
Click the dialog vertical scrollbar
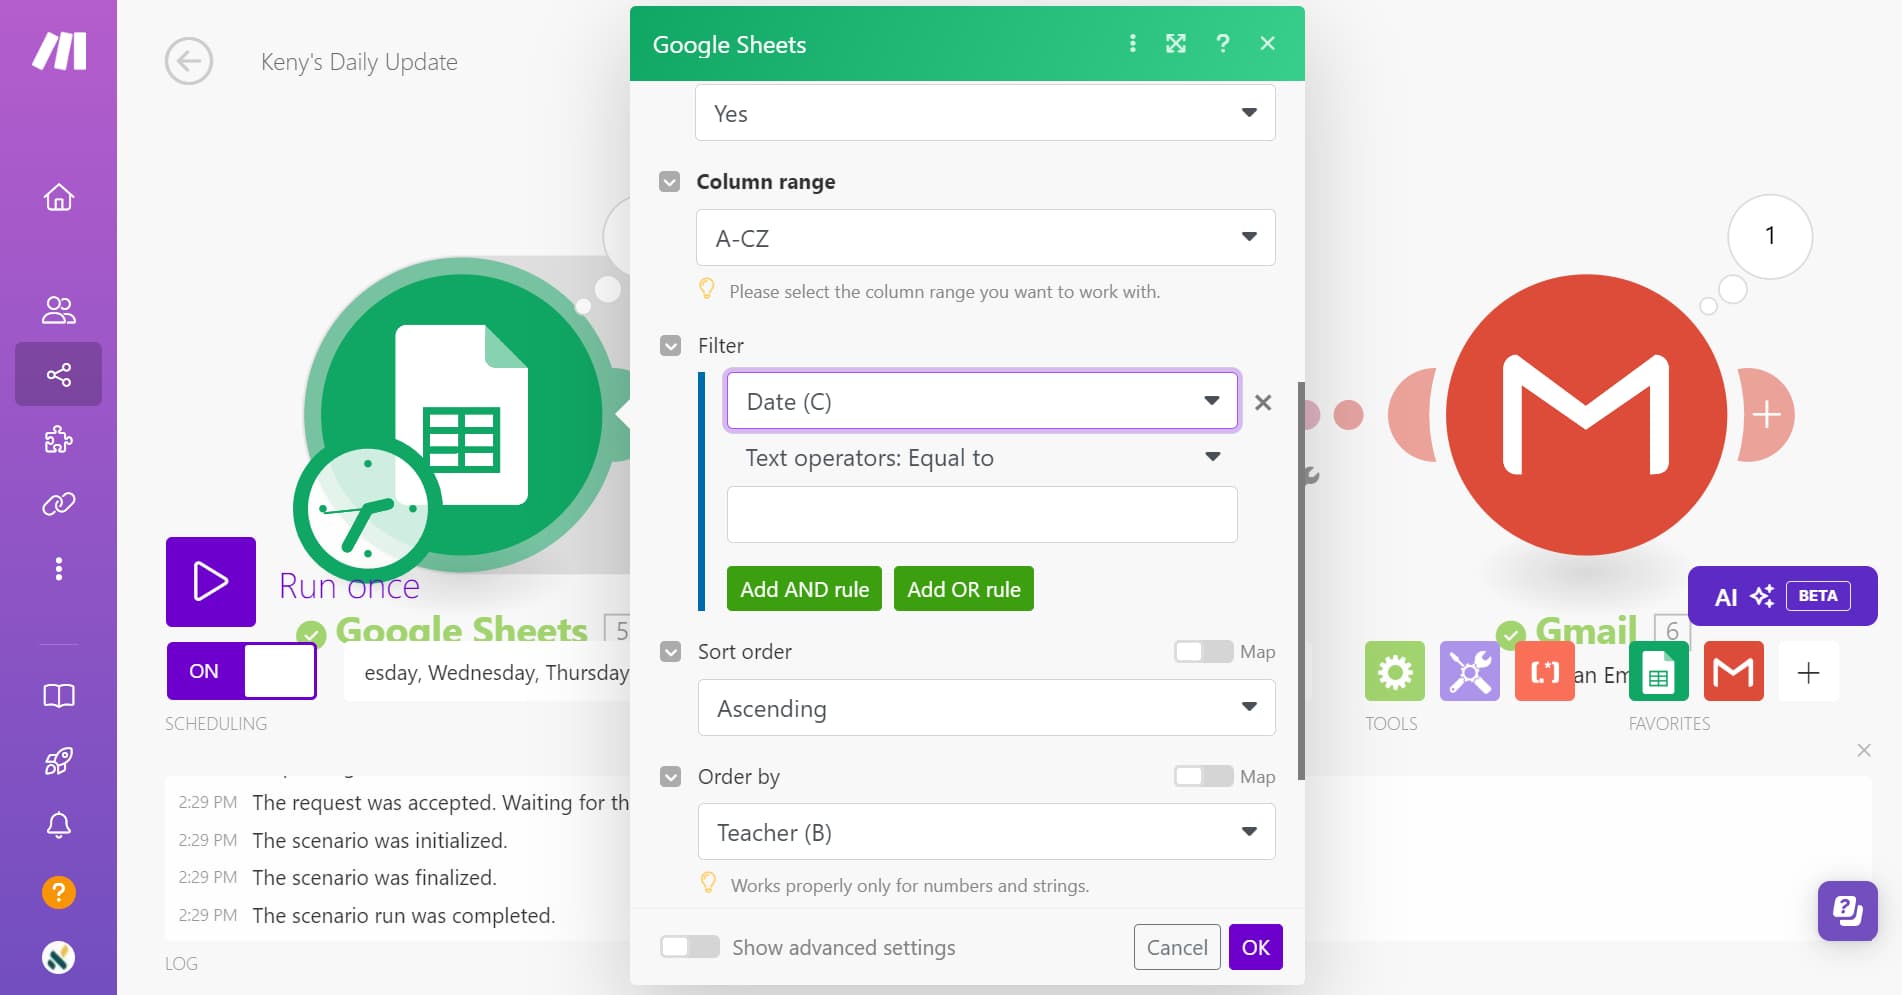click(1301, 580)
